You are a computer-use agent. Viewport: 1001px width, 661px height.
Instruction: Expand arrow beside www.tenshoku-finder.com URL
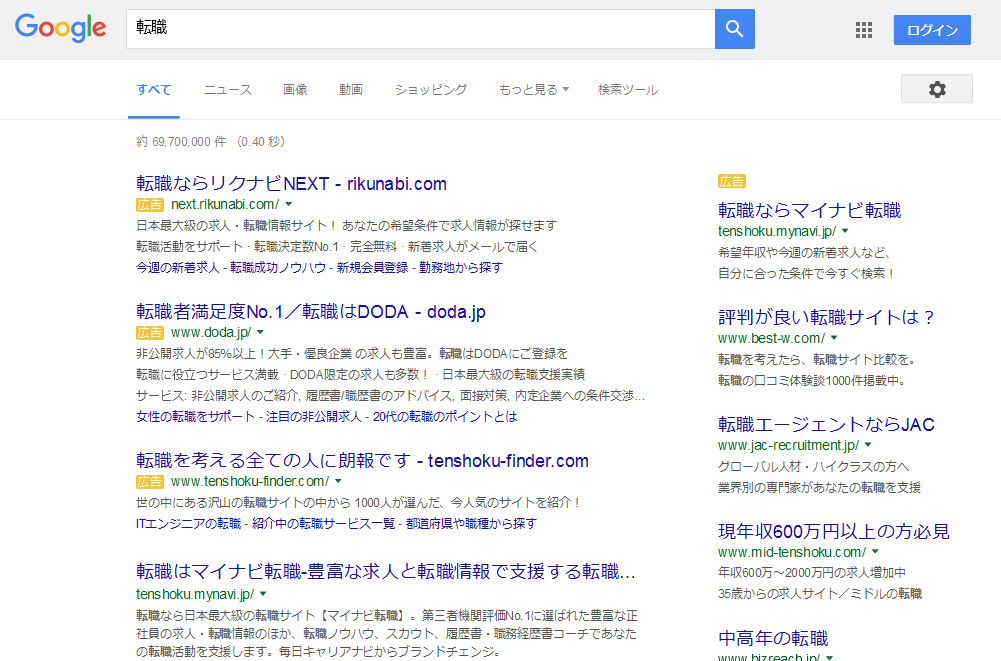coord(338,482)
